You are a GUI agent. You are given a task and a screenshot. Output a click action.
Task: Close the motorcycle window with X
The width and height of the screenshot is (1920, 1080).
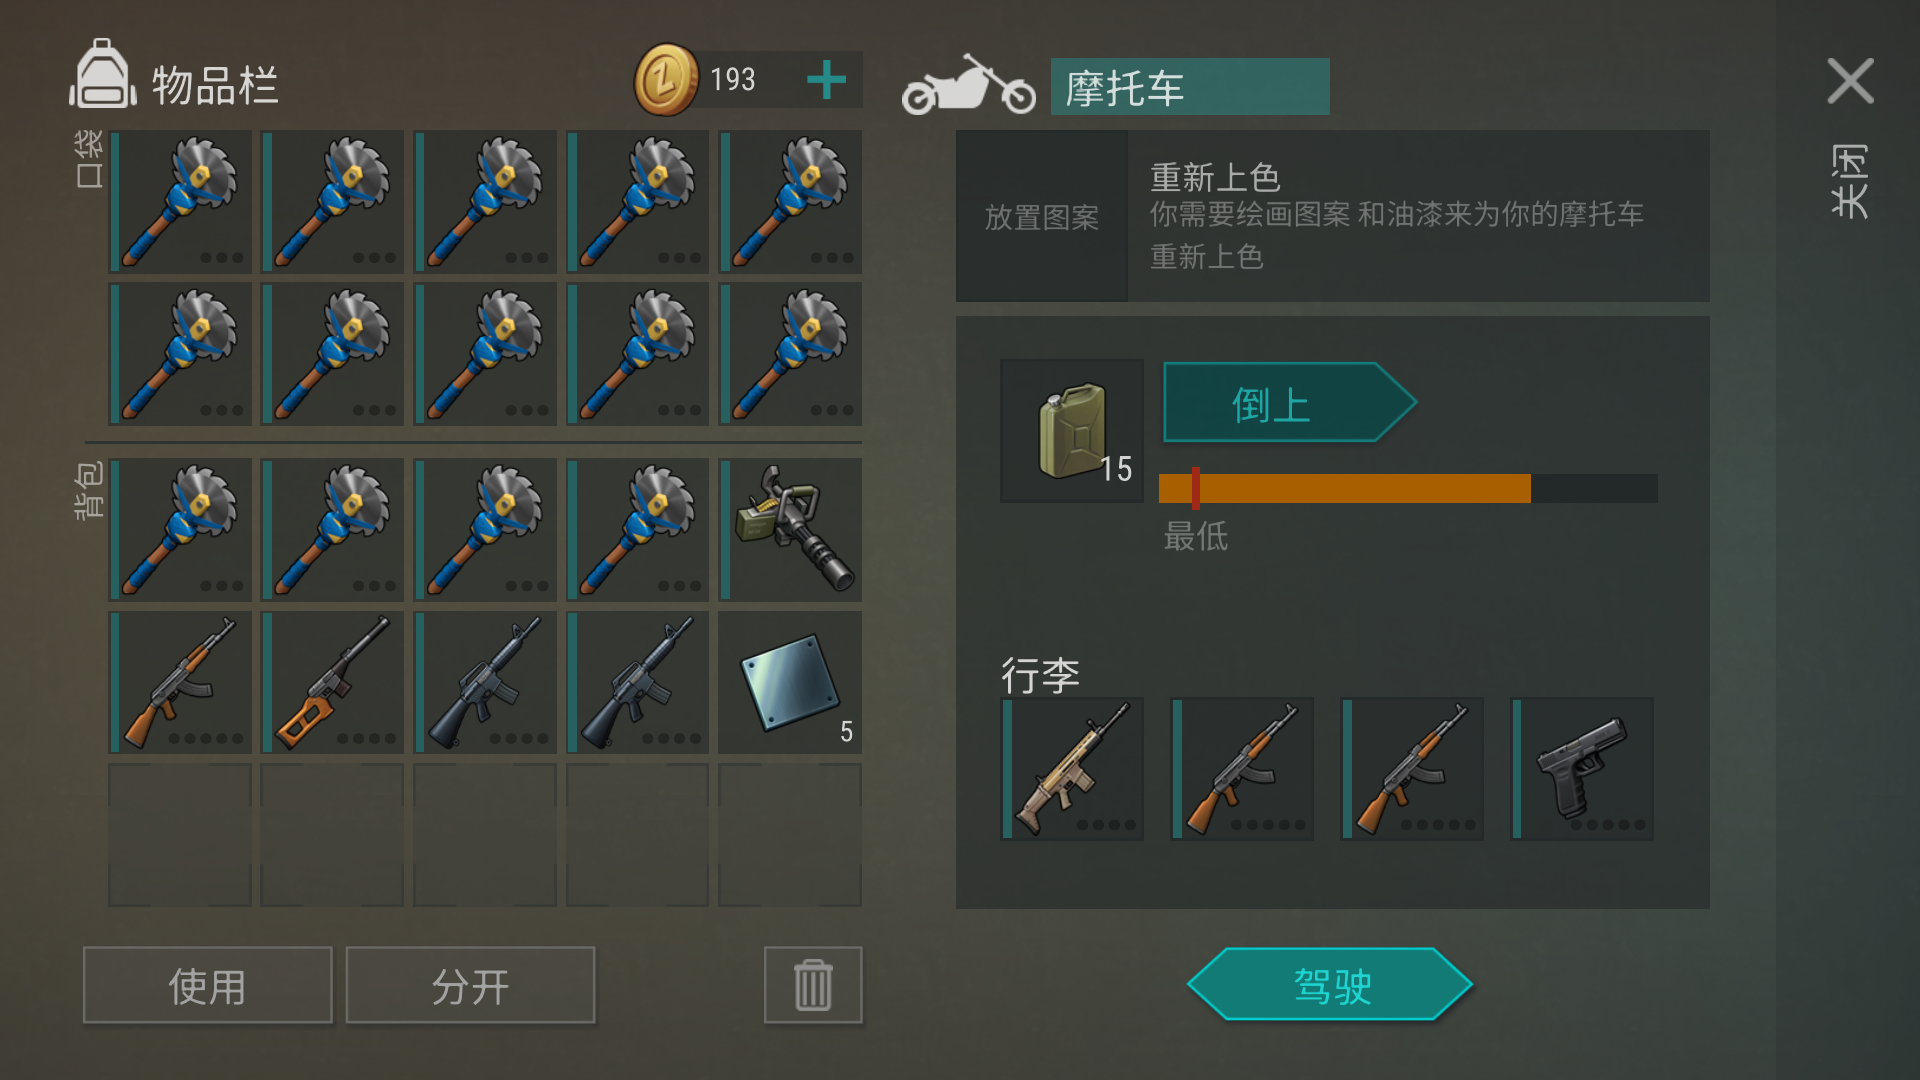coord(1850,81)
